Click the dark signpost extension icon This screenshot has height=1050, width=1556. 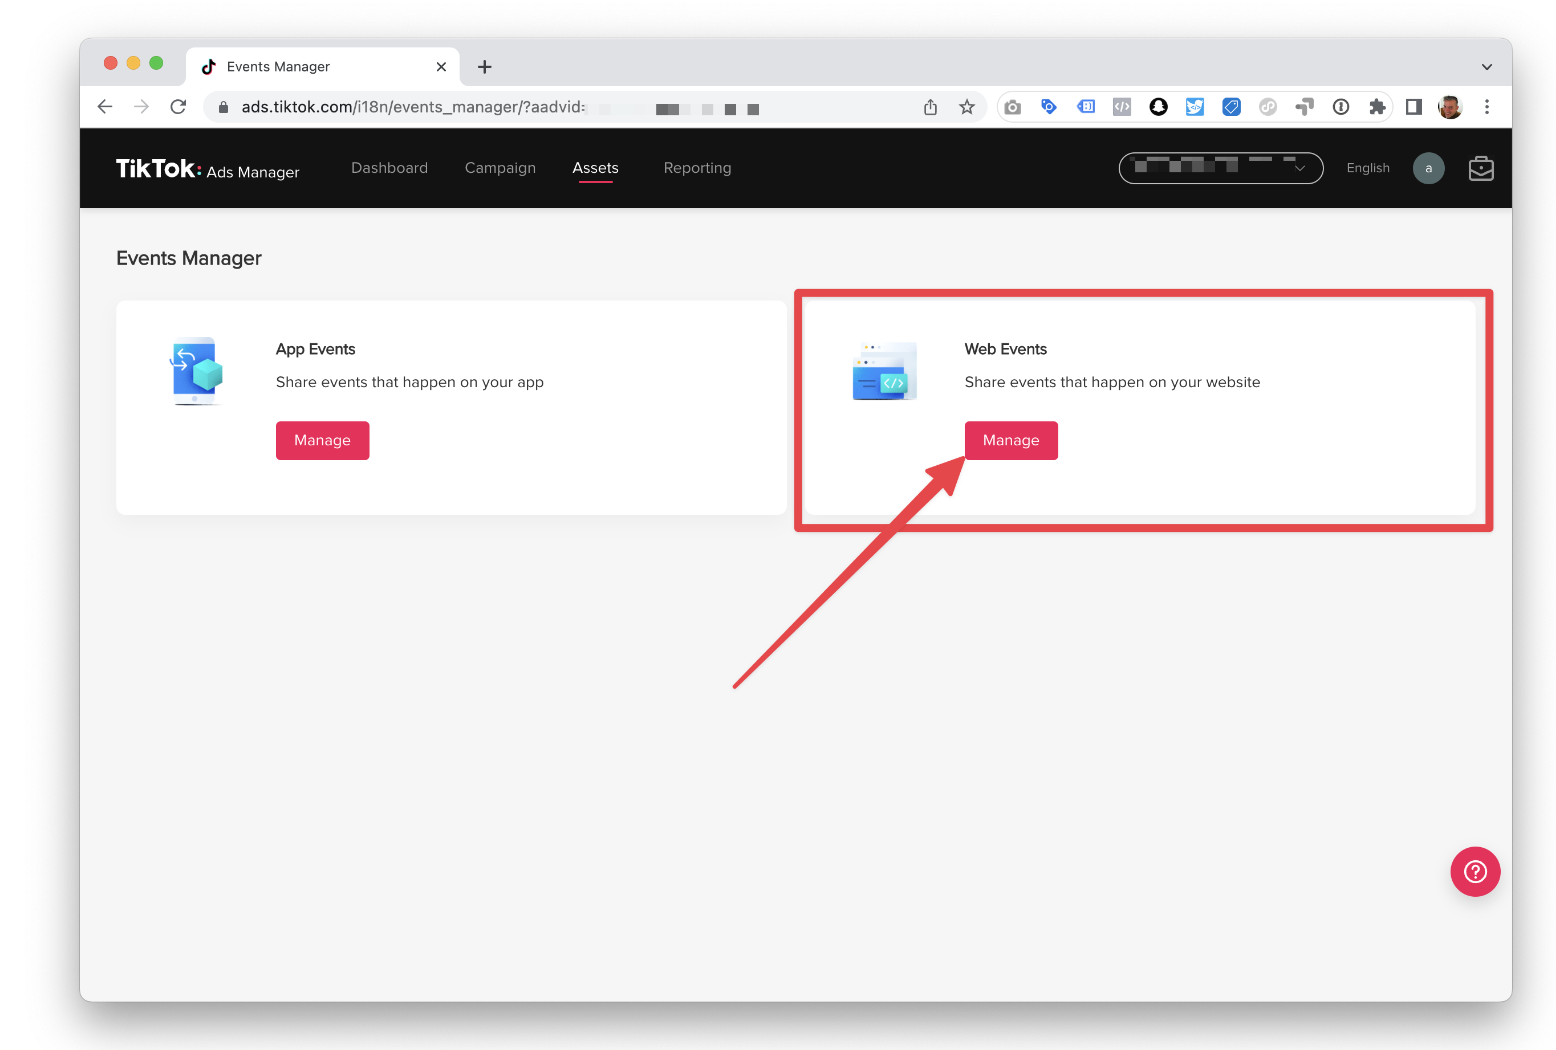pyautogui.click(x=1304, y=106)
